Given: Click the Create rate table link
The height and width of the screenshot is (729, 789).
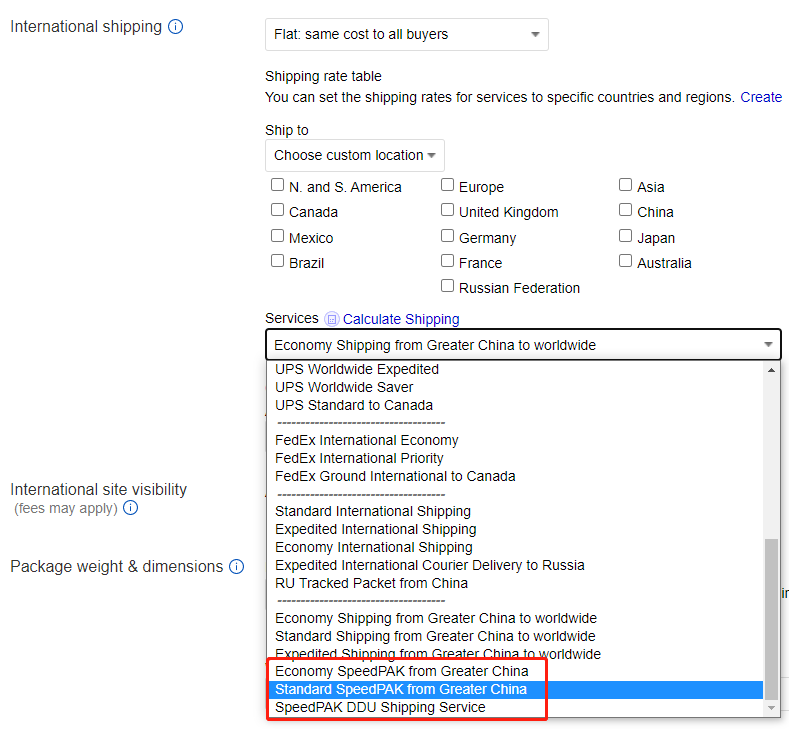Looking at the screenshot, I should pos(761,97).
